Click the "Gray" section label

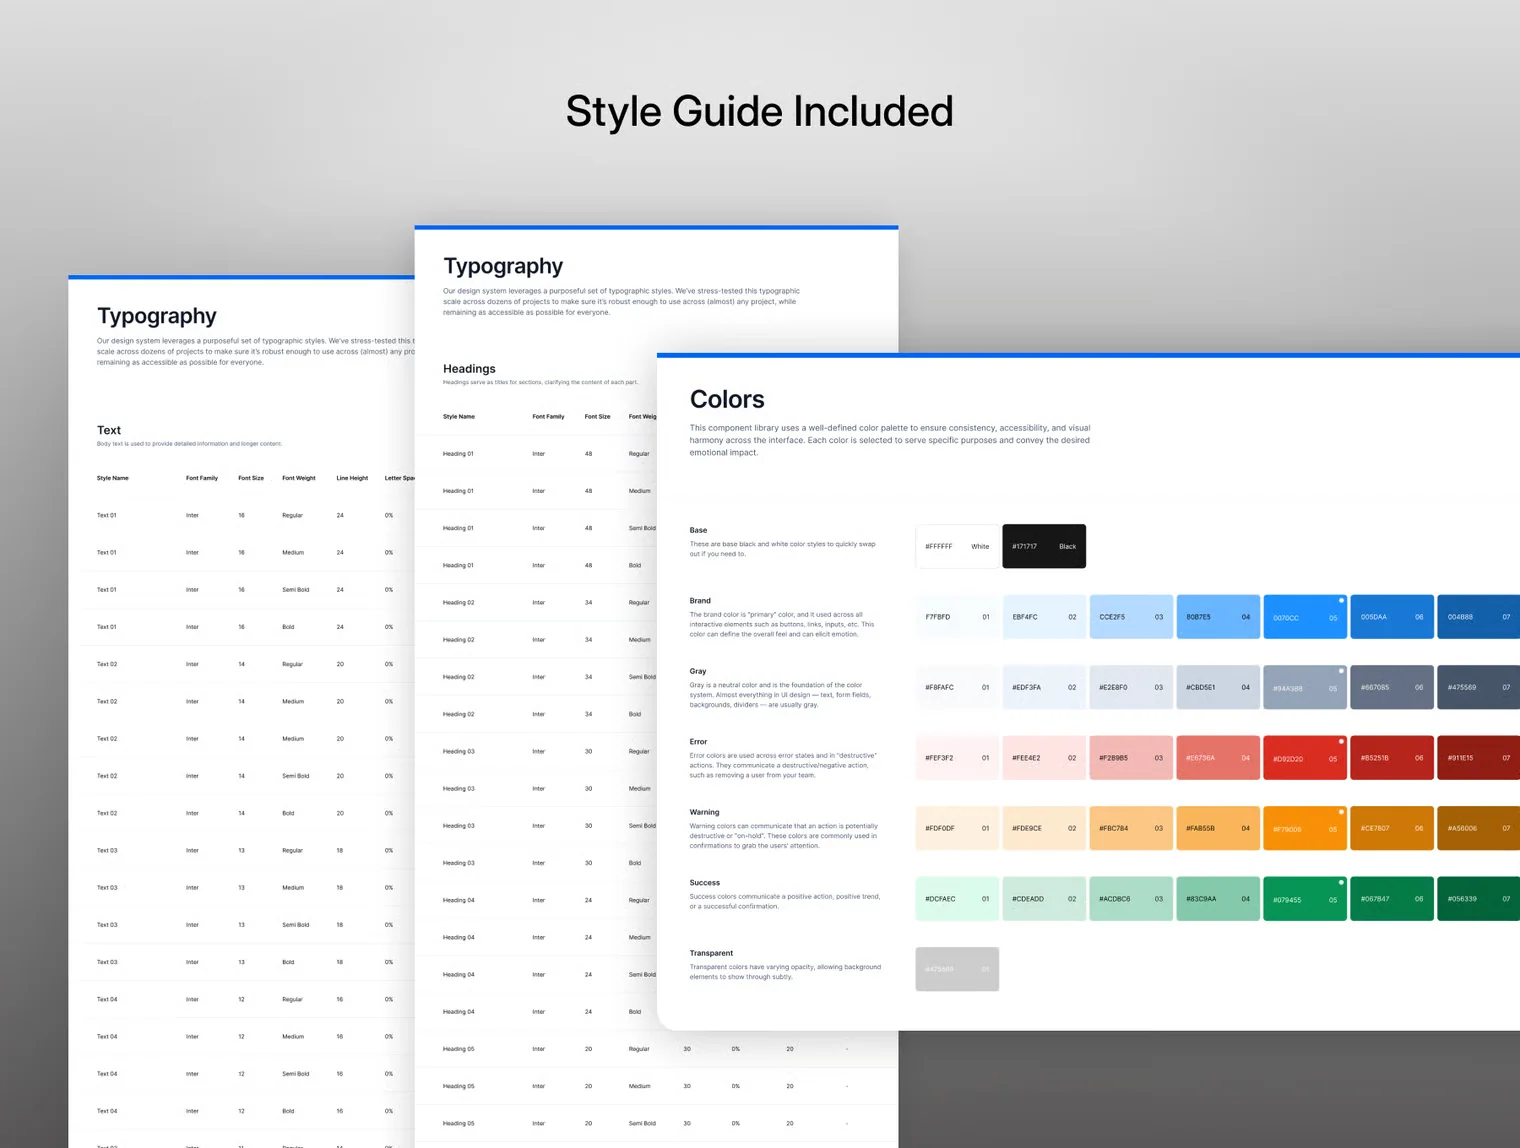(x=698, y=671)
